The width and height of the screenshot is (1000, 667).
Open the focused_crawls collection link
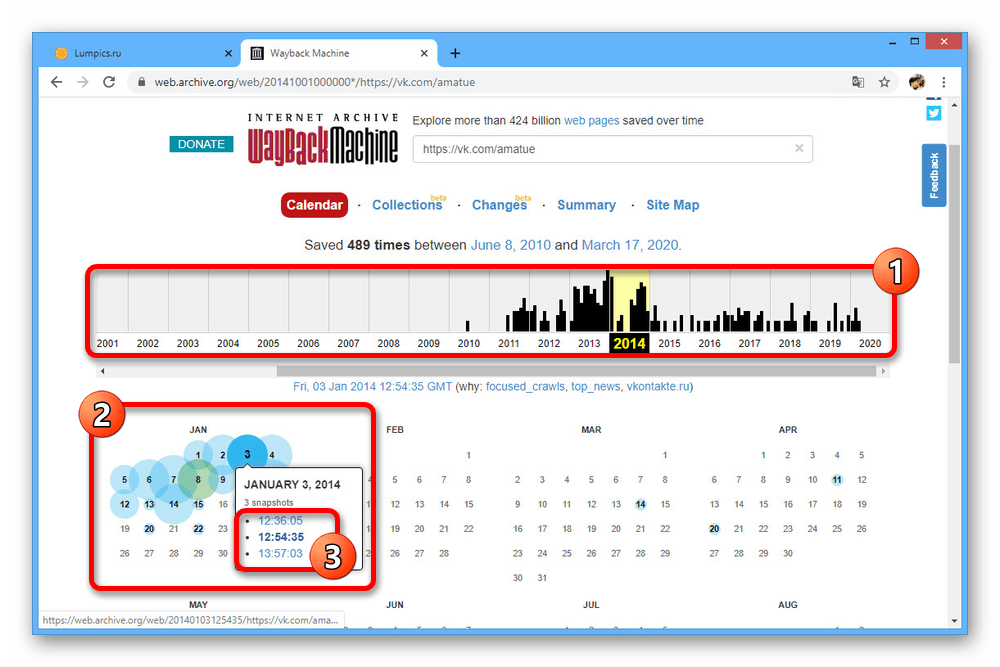coord(525,386)
